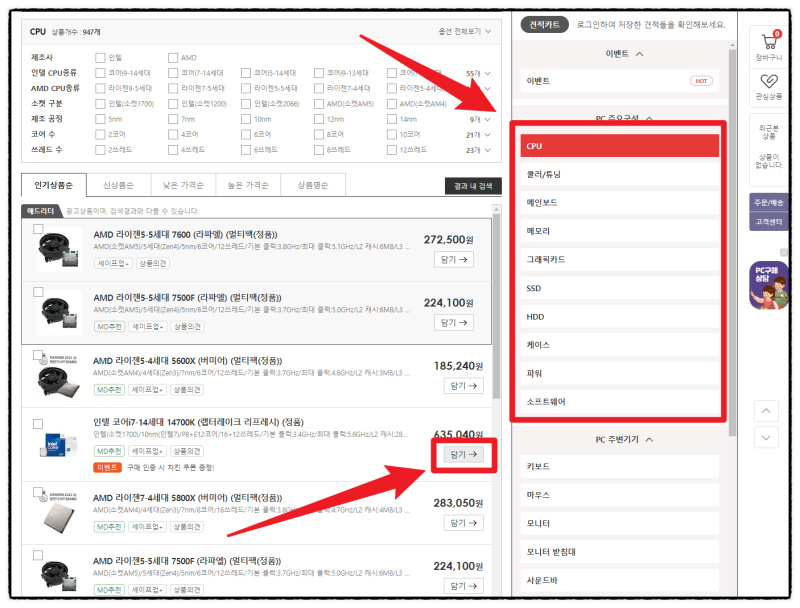Open the 파워 category
Screen dimensions: 800x608
click(619, 373)
